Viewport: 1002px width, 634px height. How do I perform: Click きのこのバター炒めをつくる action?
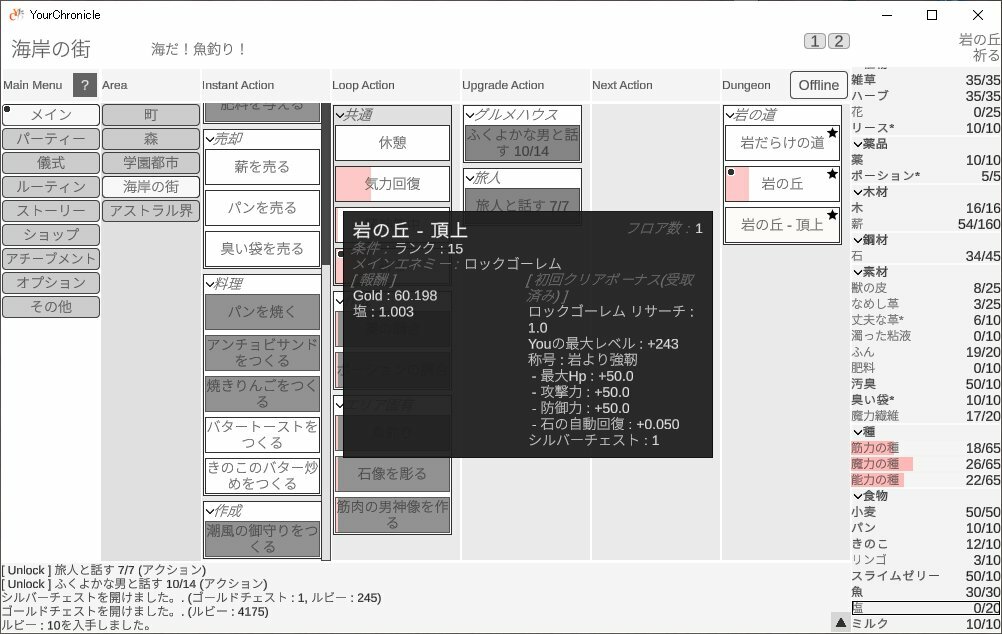262,476
